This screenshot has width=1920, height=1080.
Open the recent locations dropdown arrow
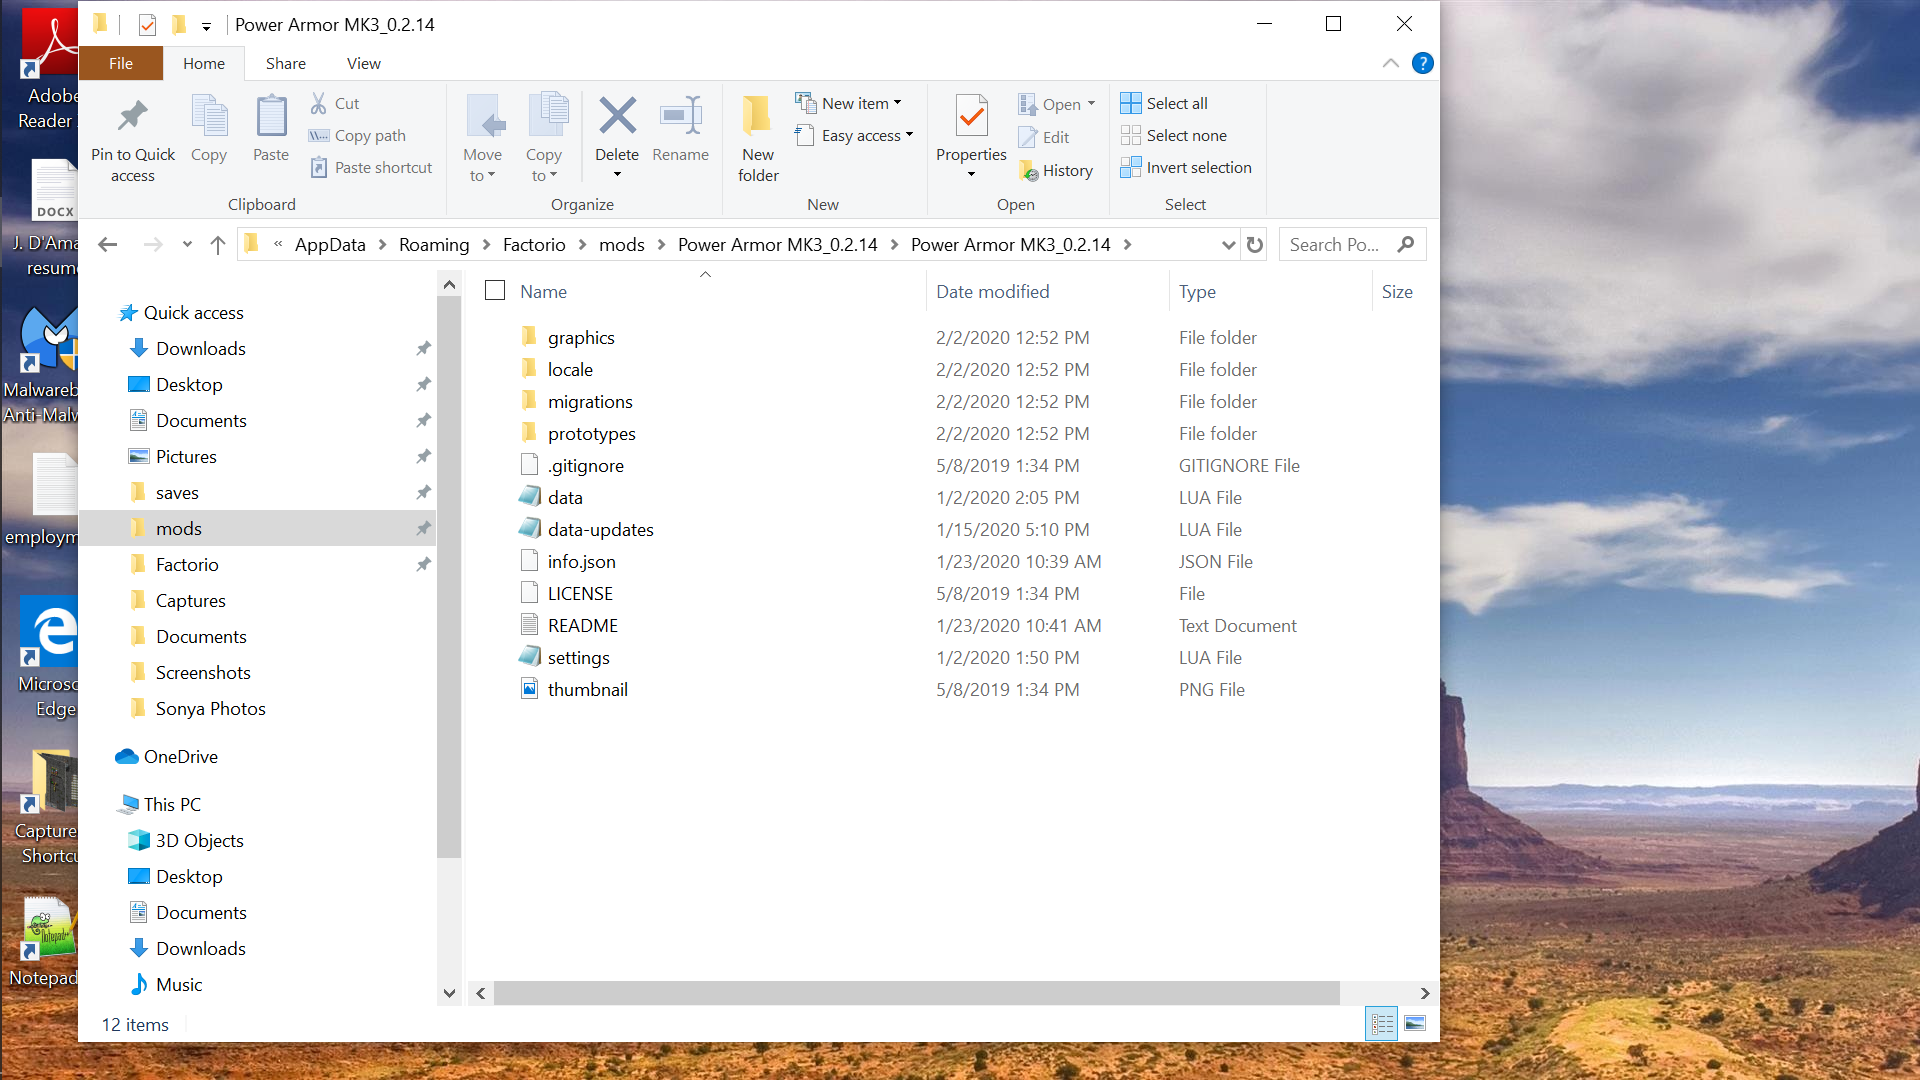187,244
